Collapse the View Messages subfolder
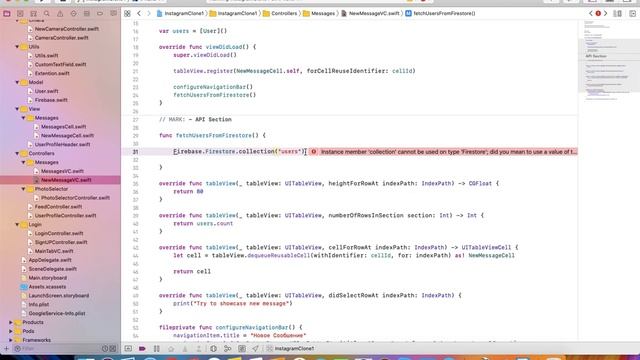640x360 pixels. [x=23, y=118]
